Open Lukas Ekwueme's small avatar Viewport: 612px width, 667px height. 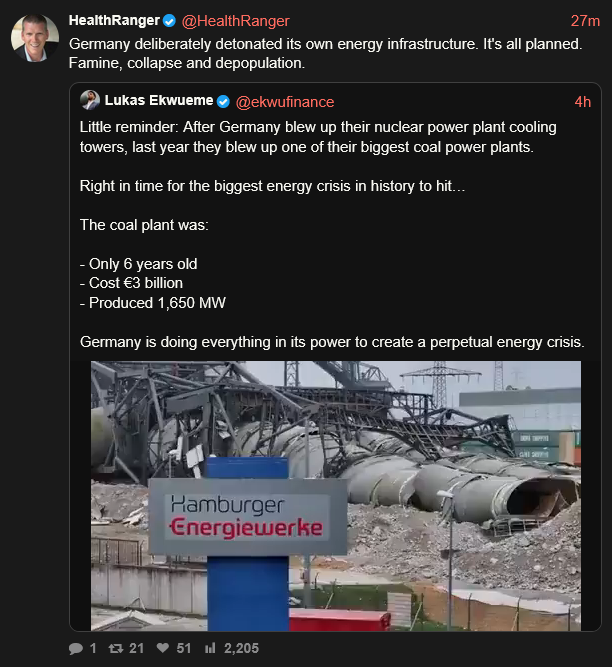click(x=90, y=101)
